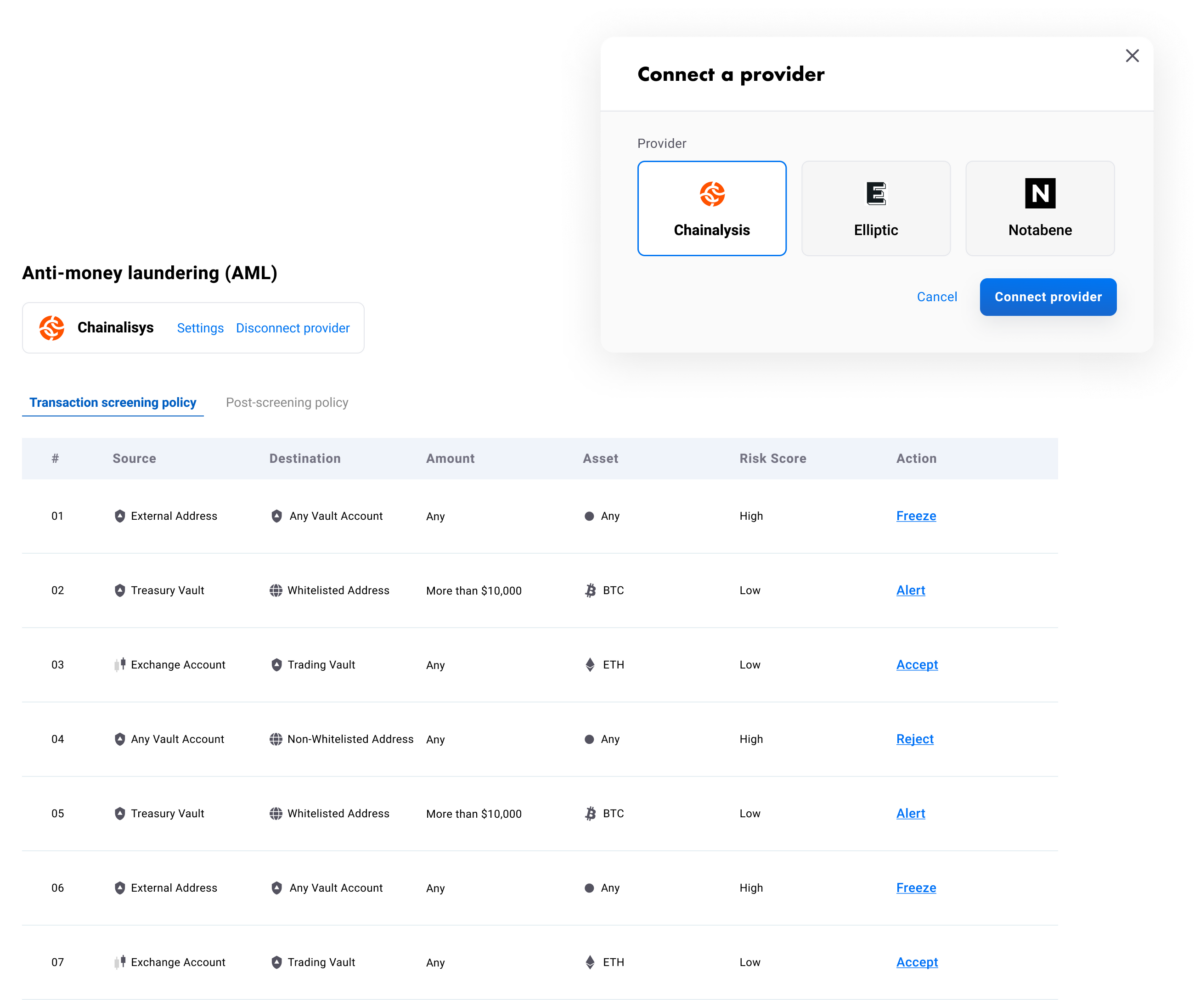The image size is (1200, 1000).
Task: Click Alert action in row 02
Action: pyautogui.click(x=911, y=590)
